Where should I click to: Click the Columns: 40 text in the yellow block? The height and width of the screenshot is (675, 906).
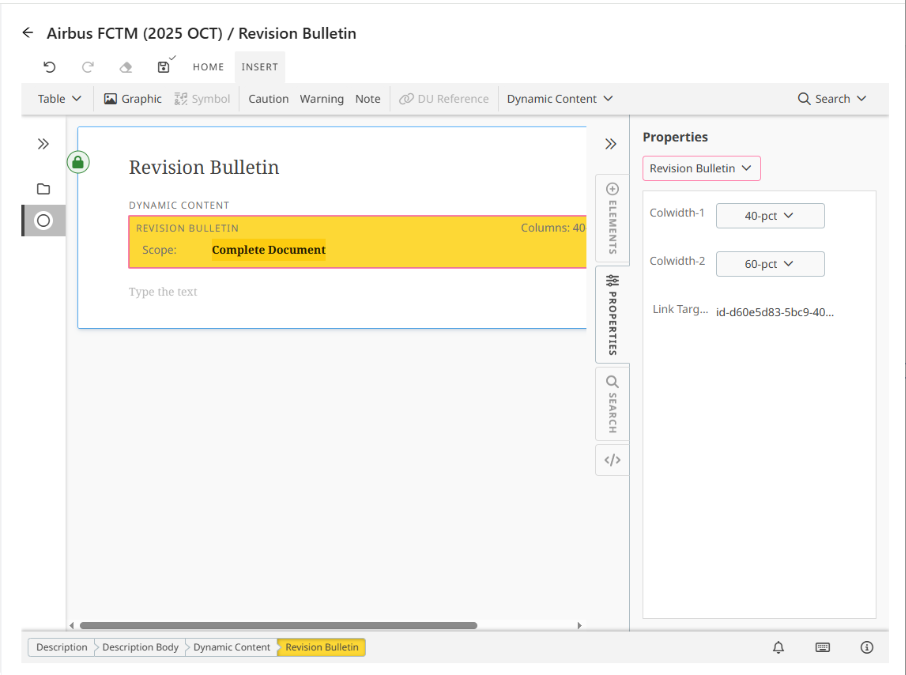[553, 228]
